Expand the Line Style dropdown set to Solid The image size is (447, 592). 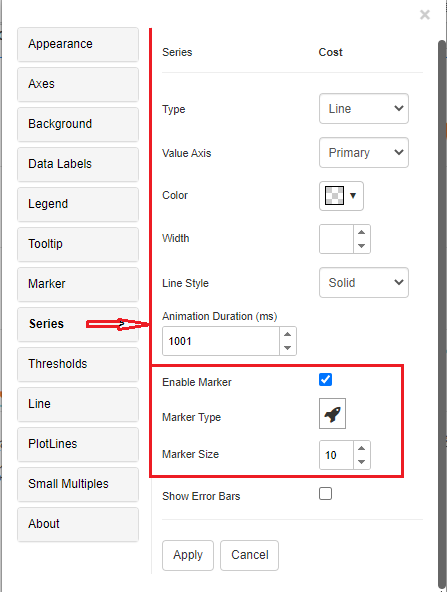click(364, 282)
